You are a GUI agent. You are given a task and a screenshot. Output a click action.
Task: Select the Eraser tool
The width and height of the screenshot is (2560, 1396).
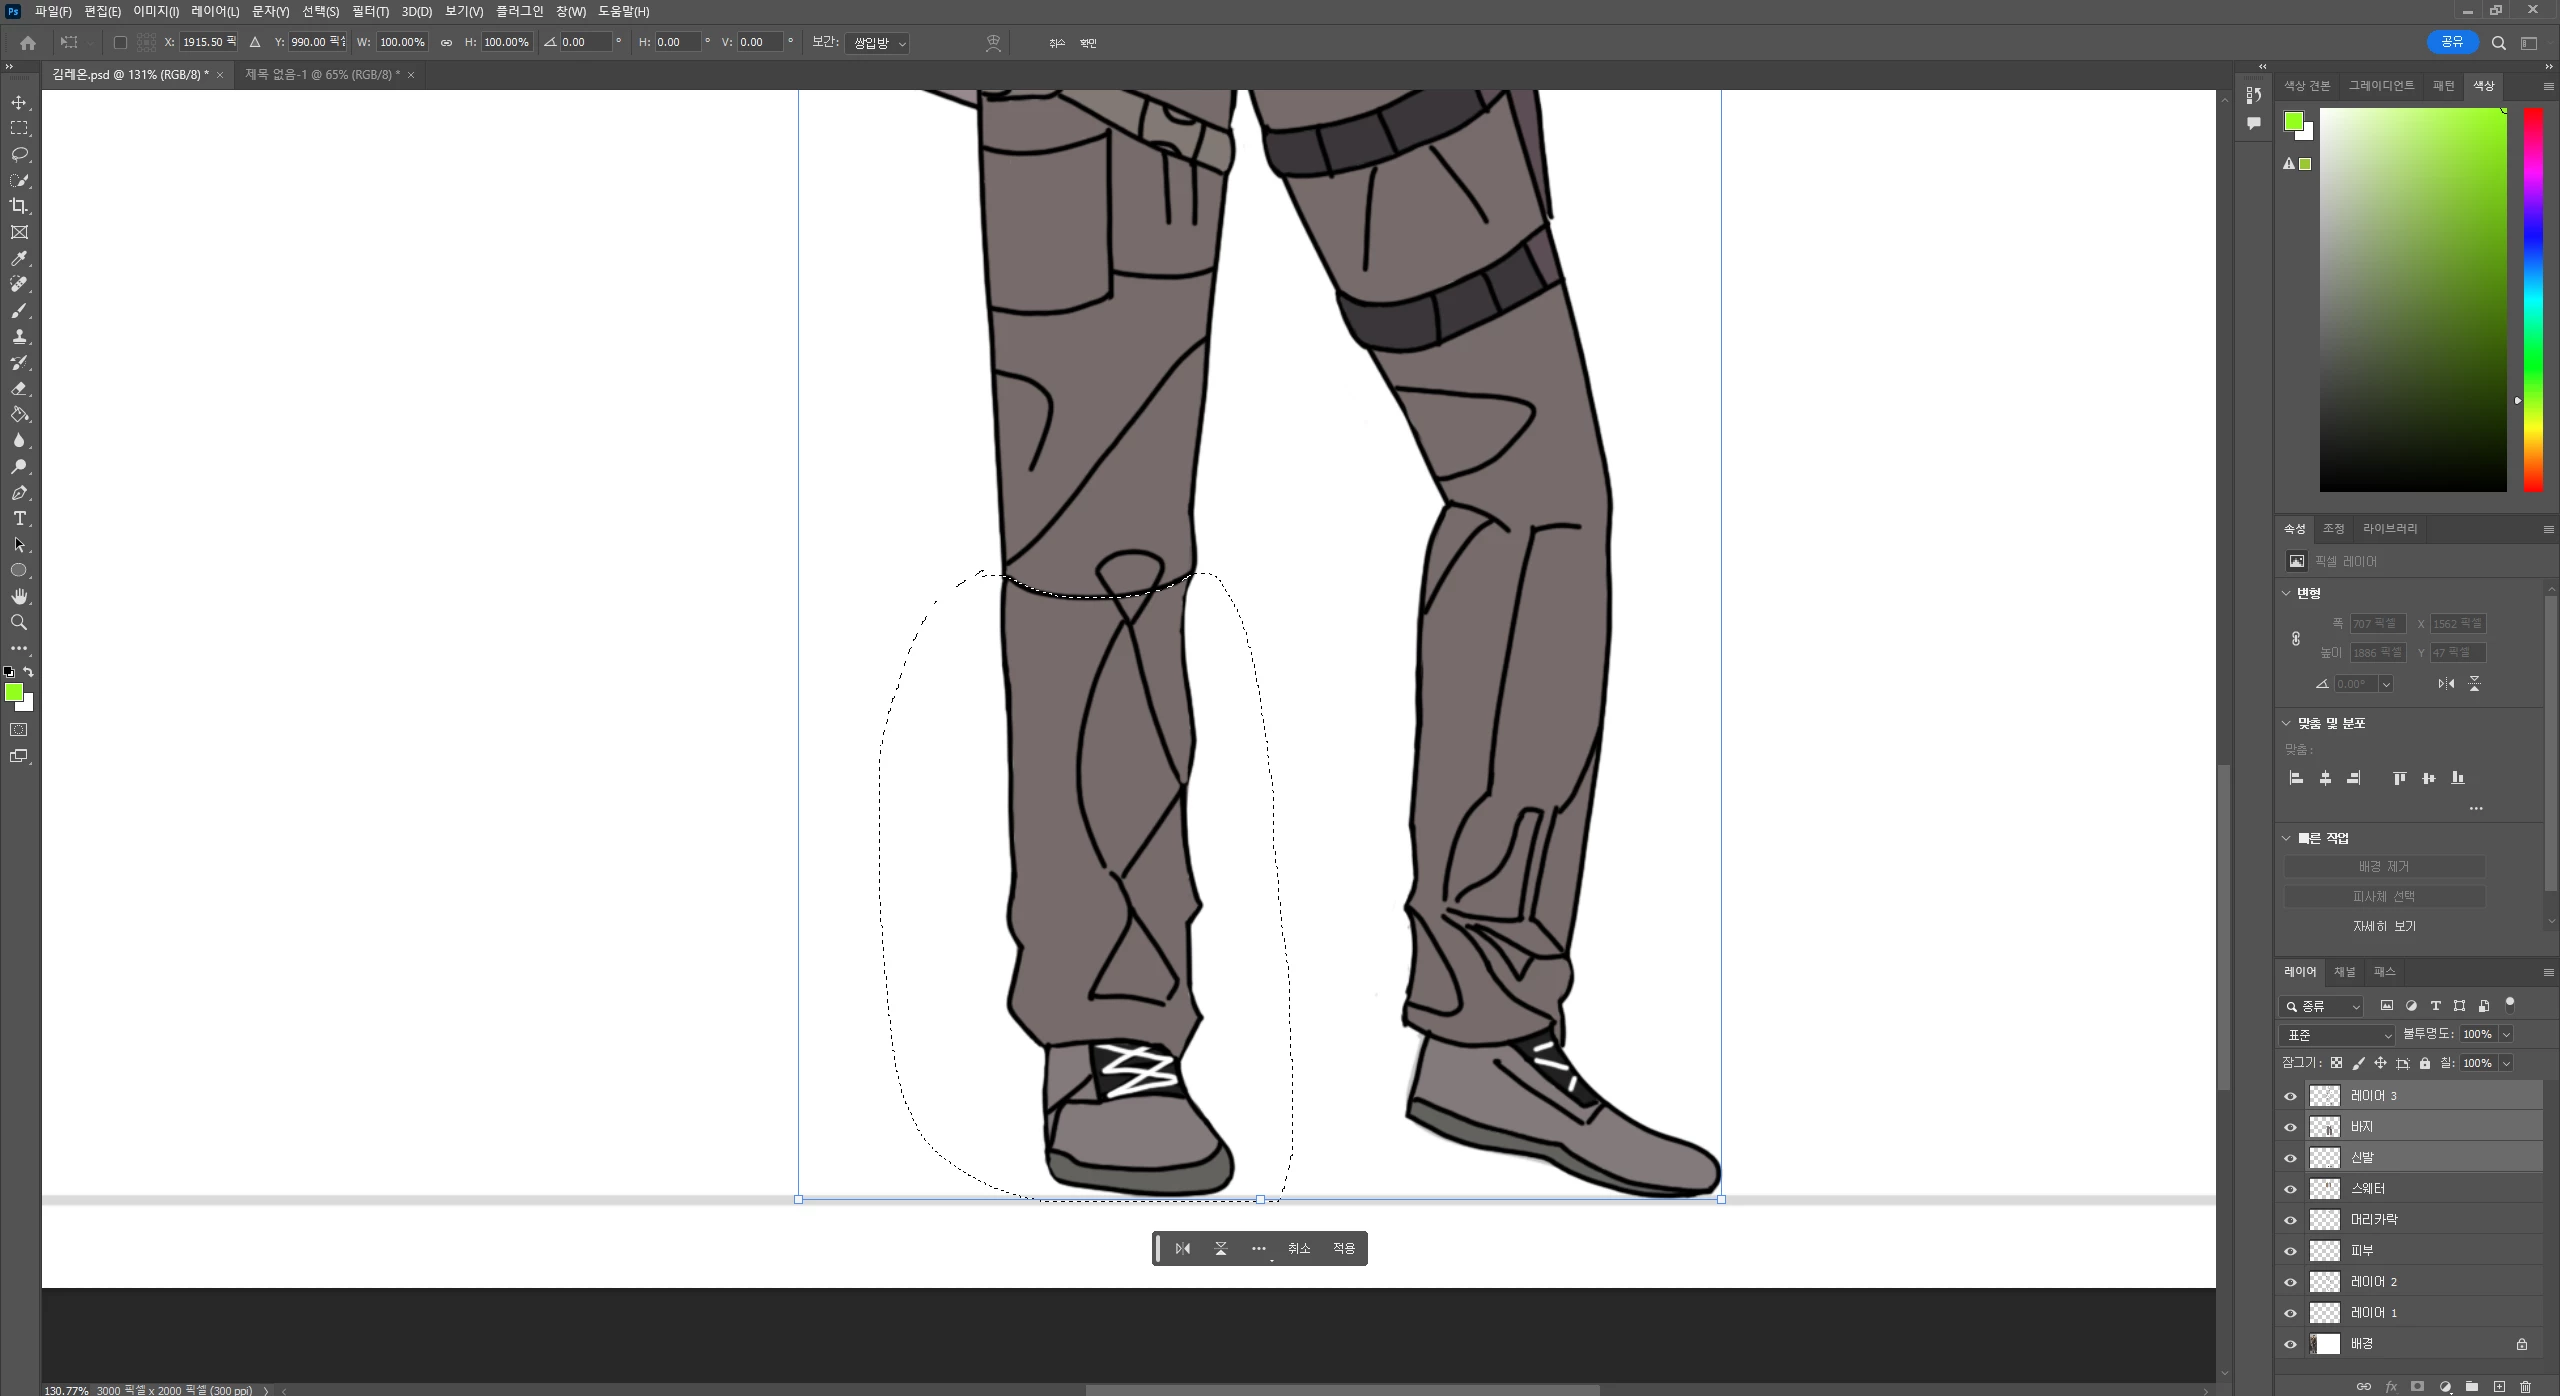[19, 389]
